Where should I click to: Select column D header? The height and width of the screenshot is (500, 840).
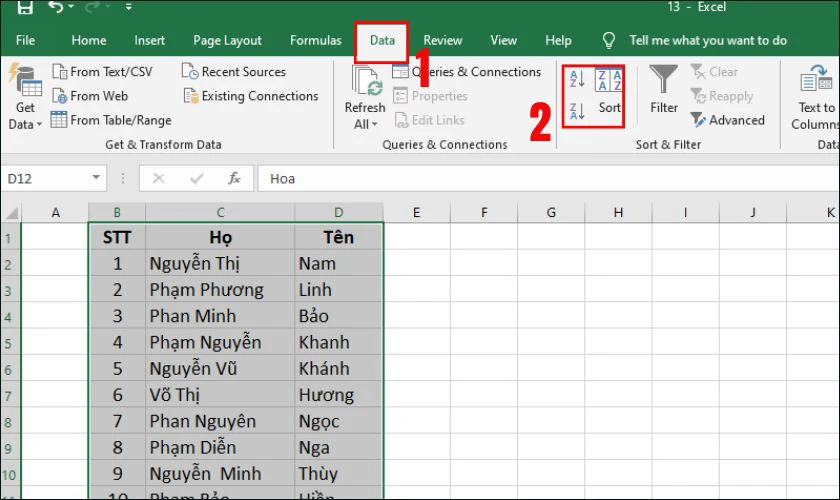pyautogui.click(x=339, y=213)
